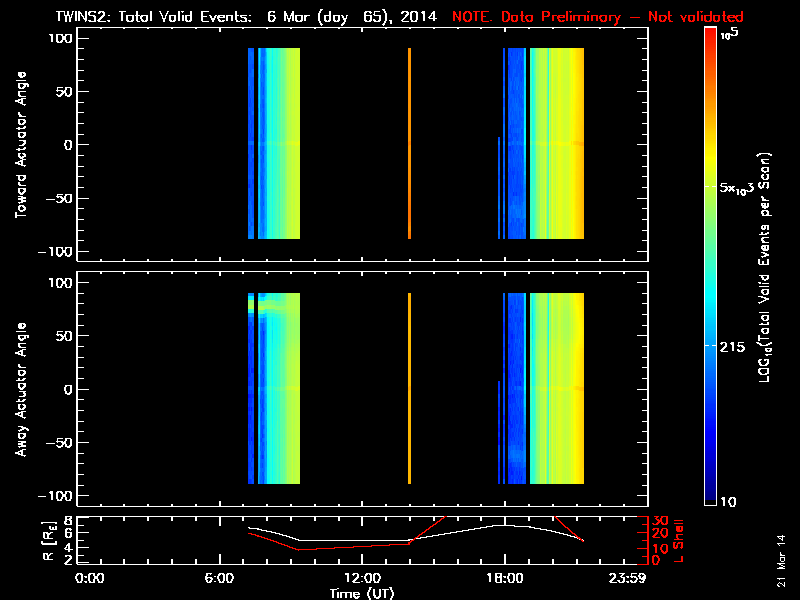
Task: Click the 5x10^3 label on the color bar
Action: (738, 188)
